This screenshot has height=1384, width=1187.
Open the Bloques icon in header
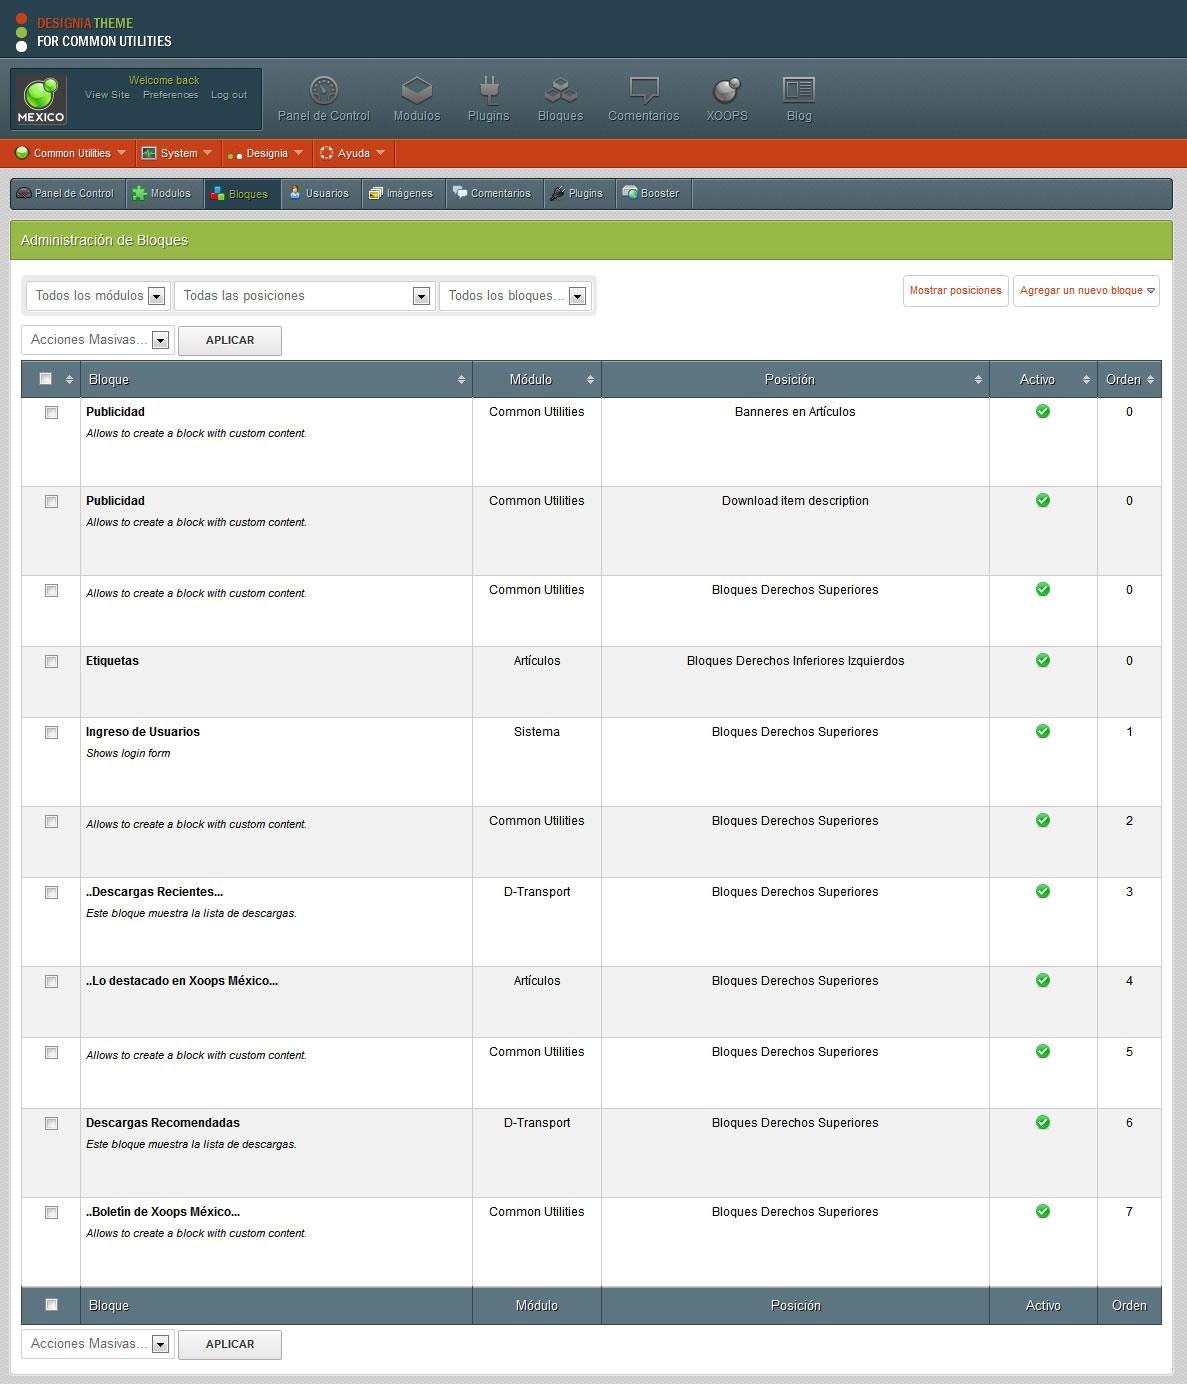[559, 90]
